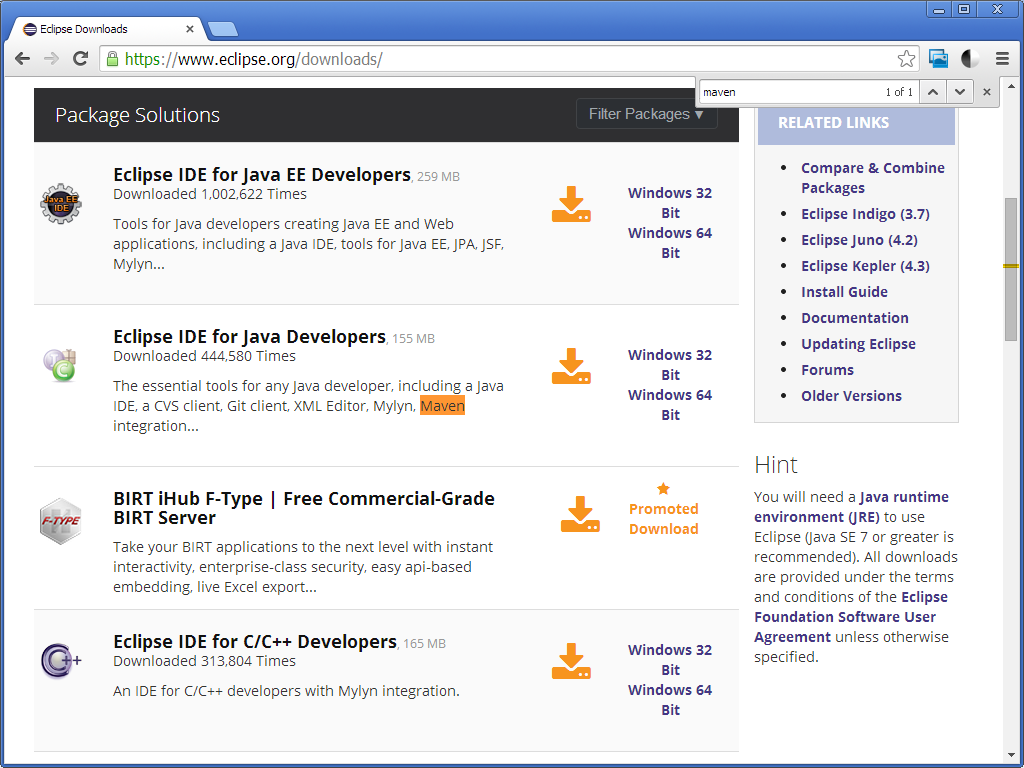
Task: Open the Install Guide link
Action: (x=844, y=292)
